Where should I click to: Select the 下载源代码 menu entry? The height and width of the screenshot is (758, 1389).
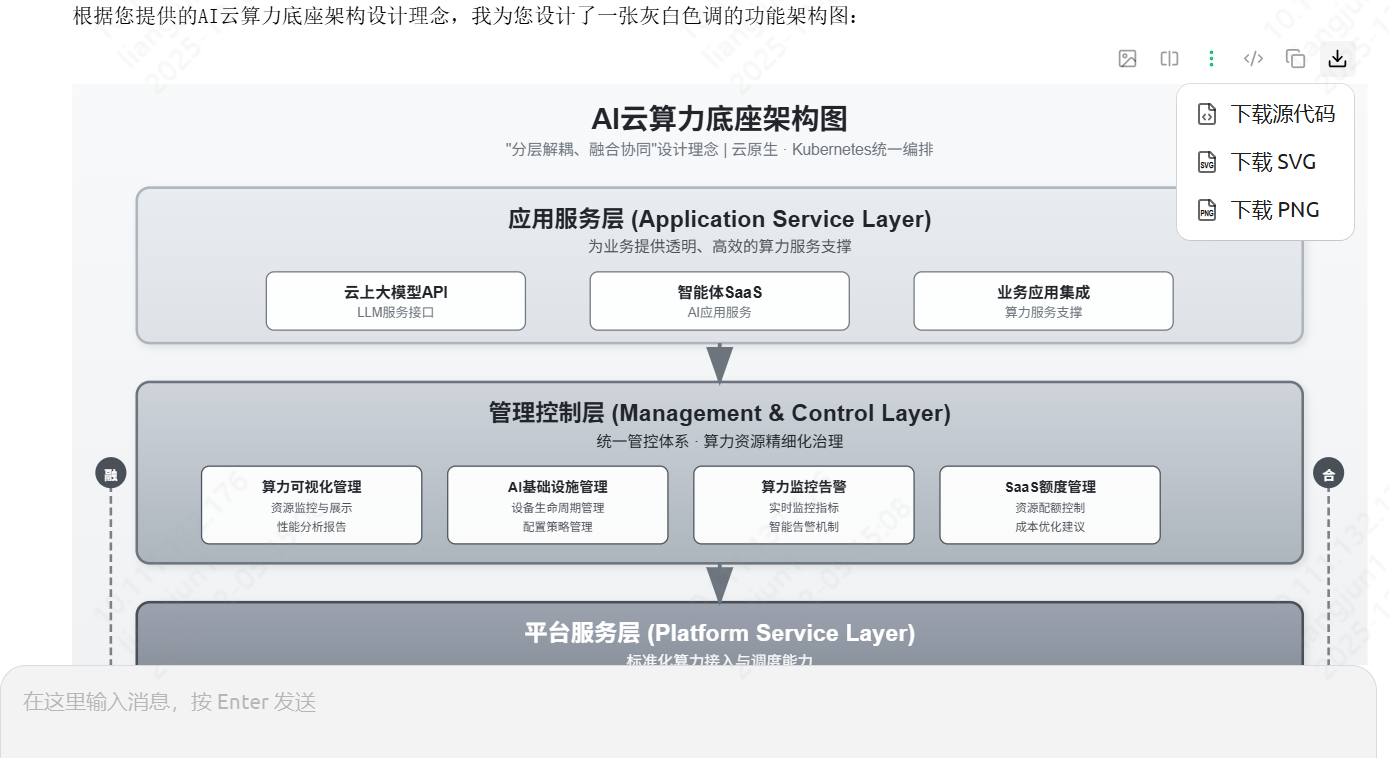(x=1282, y=114)
